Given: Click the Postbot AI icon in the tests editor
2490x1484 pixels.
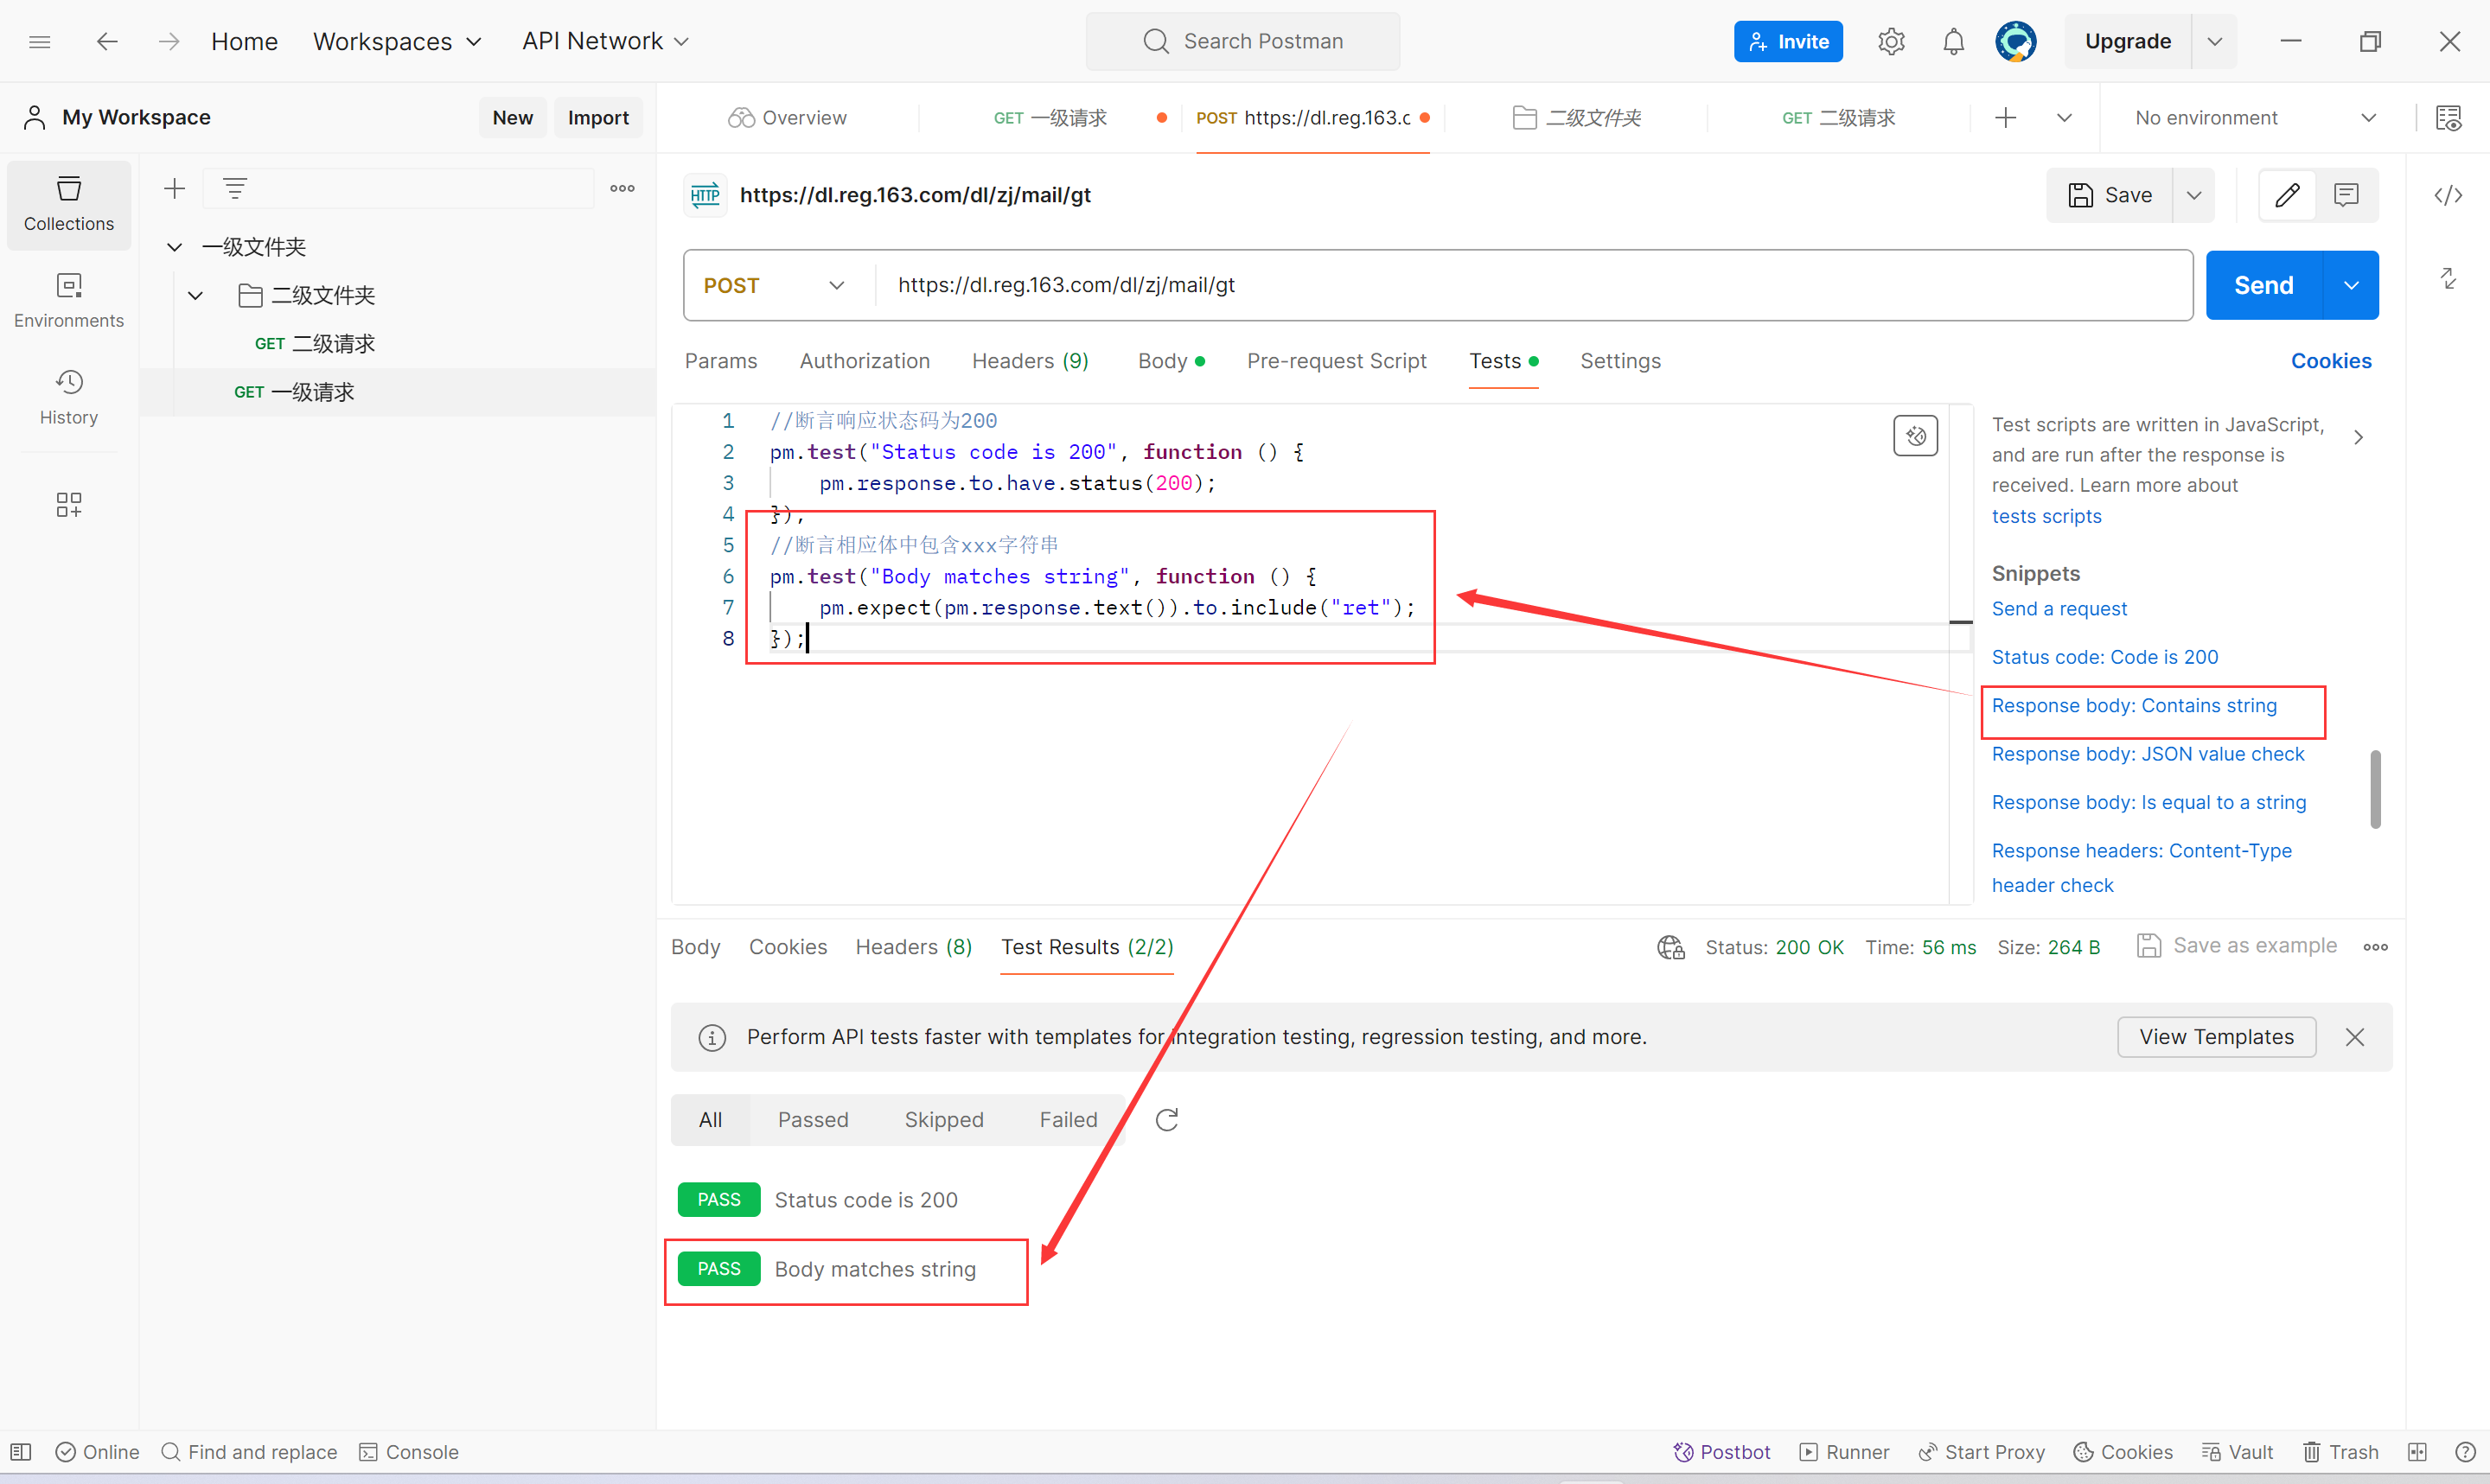Looking at the screenshot, I should [1914, 436].
